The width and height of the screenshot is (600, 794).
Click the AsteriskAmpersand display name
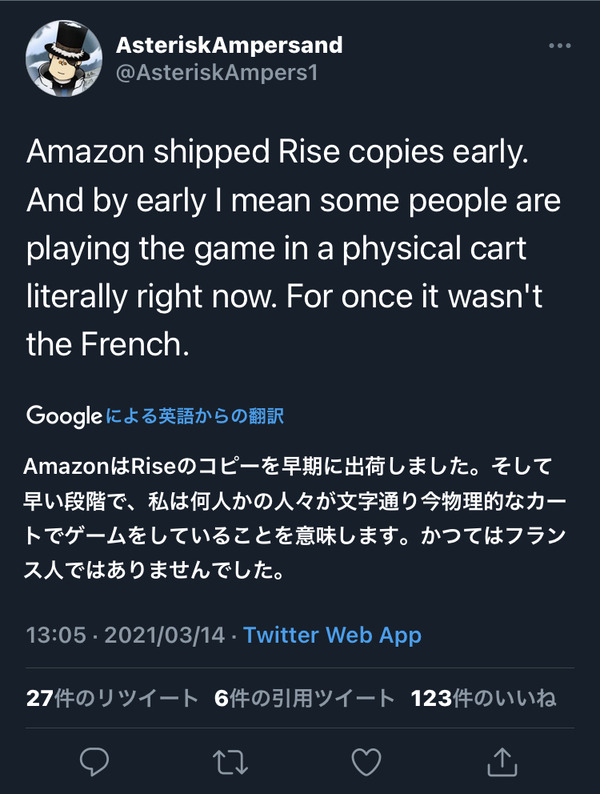[x=229, y=45]
